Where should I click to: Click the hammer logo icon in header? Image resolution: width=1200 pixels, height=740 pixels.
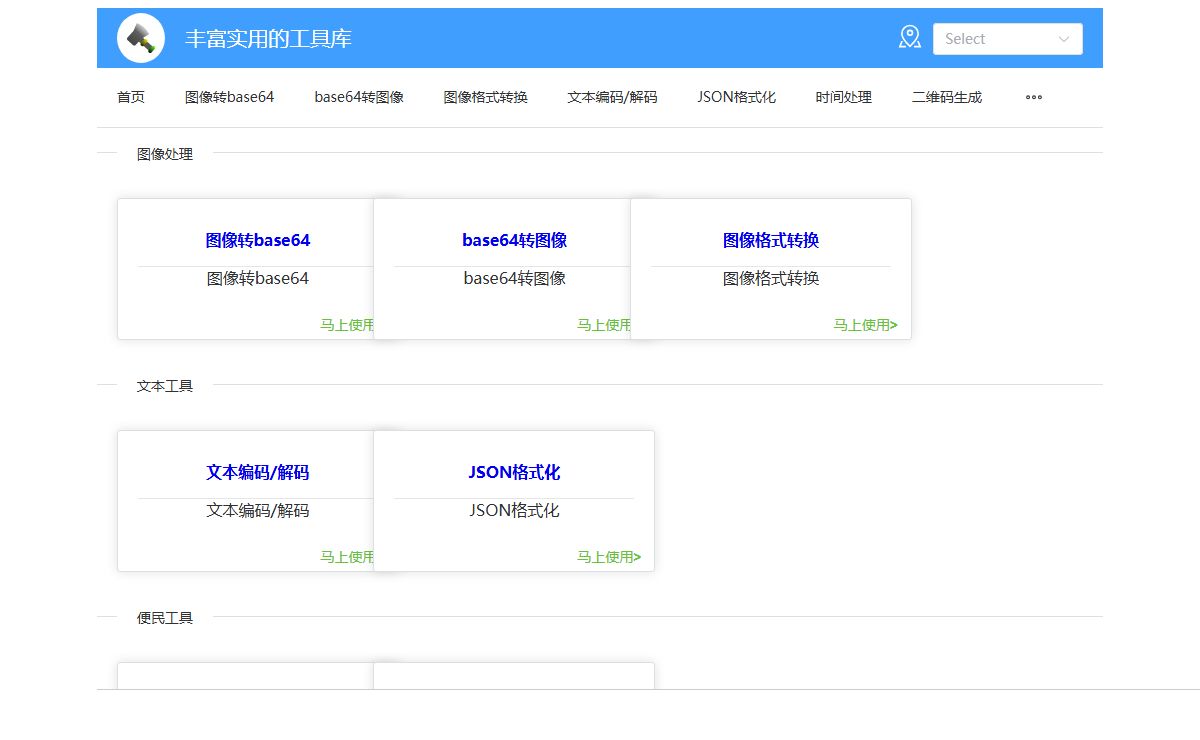click(x=141, y=39)
